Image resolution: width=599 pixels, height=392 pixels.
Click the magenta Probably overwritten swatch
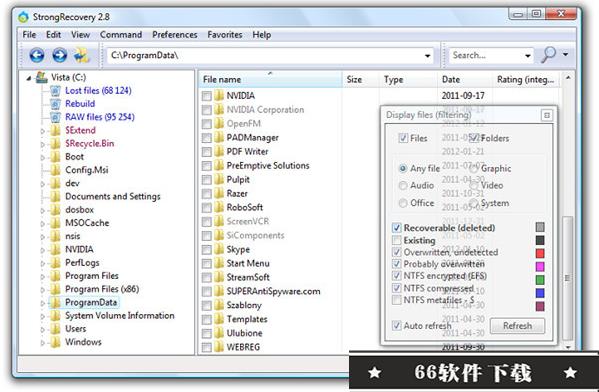pyautogui.click(x=540, y=266)
